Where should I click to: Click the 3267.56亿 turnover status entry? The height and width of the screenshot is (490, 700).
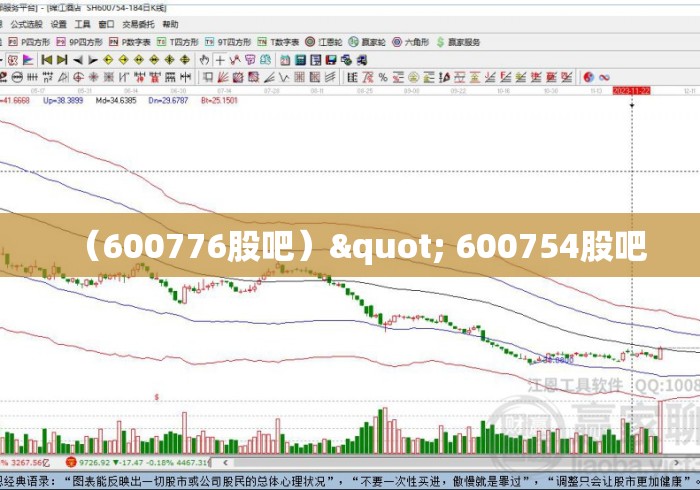coord(30,463)
